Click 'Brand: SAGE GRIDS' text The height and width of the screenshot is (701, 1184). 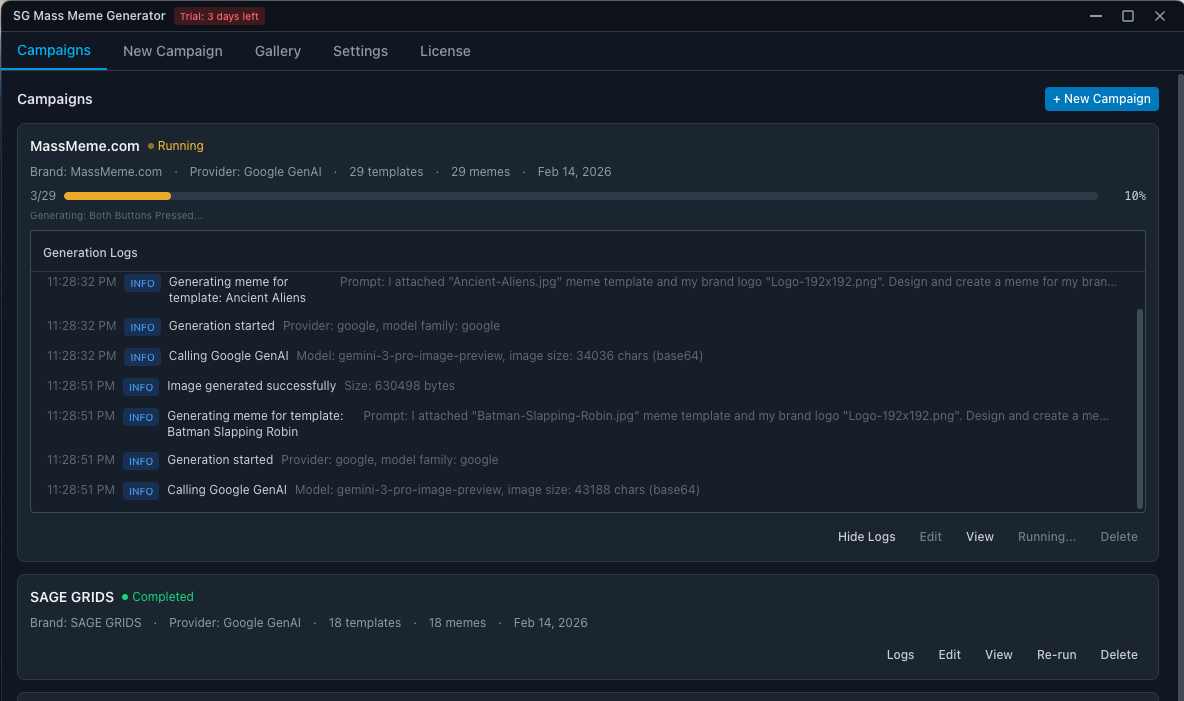(x=85, y=622)
